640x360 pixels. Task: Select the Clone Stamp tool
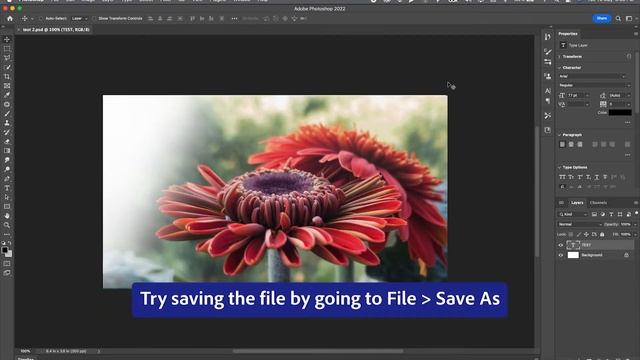click(7, 123)
